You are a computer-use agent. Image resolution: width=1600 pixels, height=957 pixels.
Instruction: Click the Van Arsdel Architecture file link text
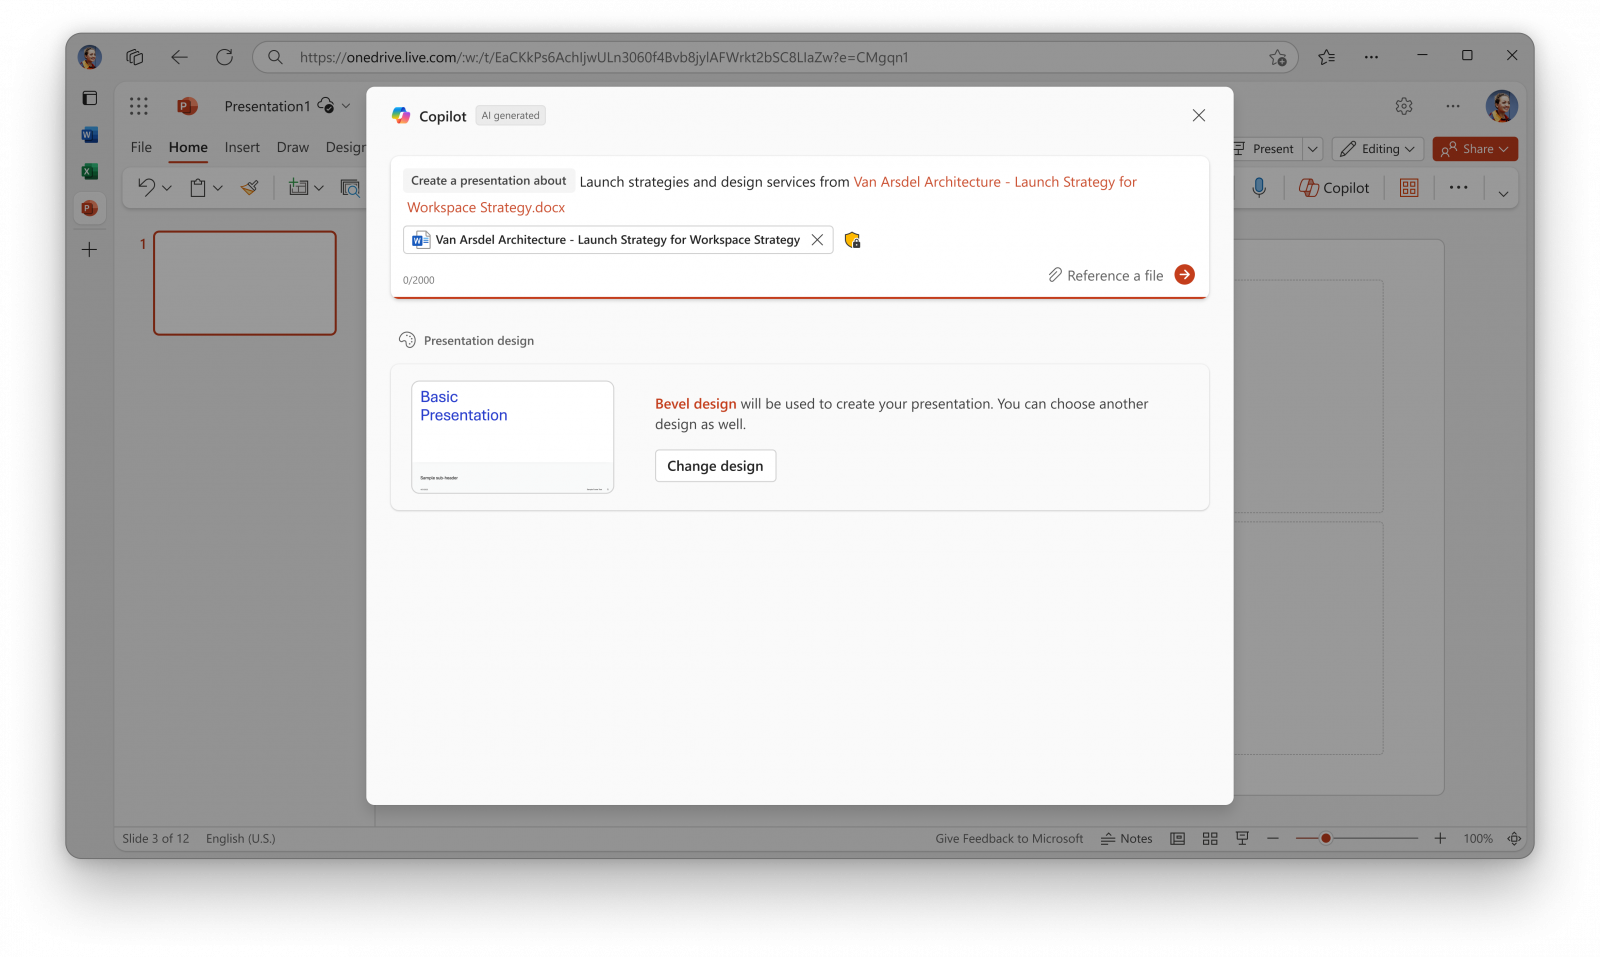click(x=995, y=182)
